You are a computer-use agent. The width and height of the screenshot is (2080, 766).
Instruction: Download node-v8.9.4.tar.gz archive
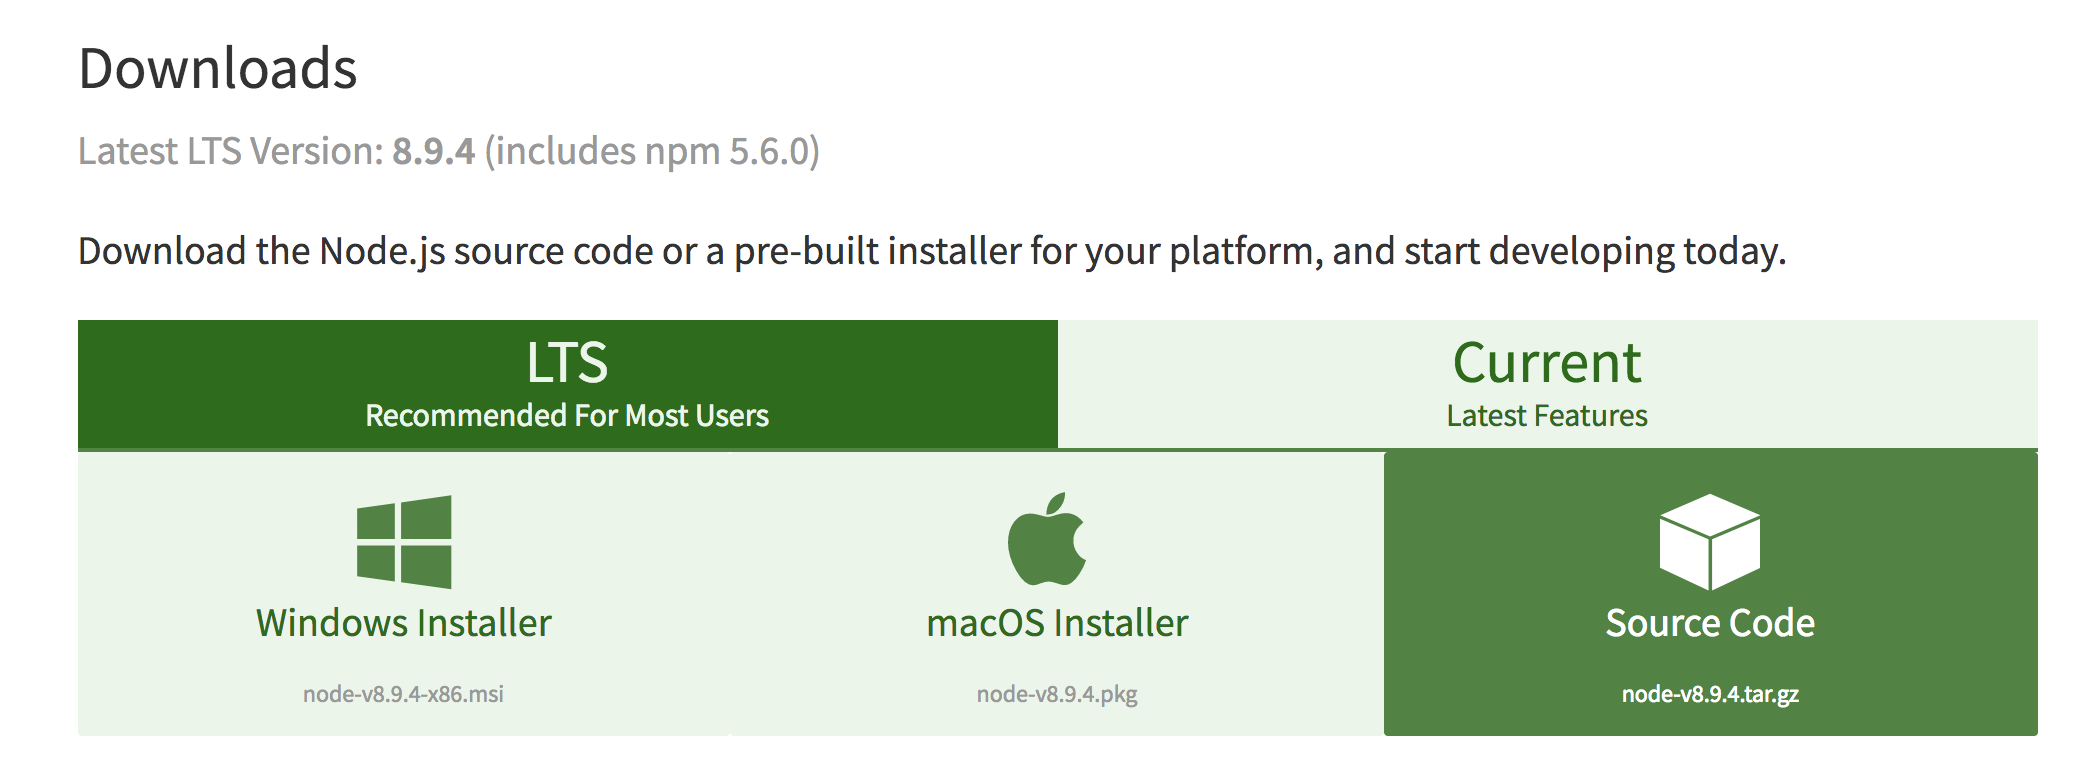click(x=1710, y=694)
